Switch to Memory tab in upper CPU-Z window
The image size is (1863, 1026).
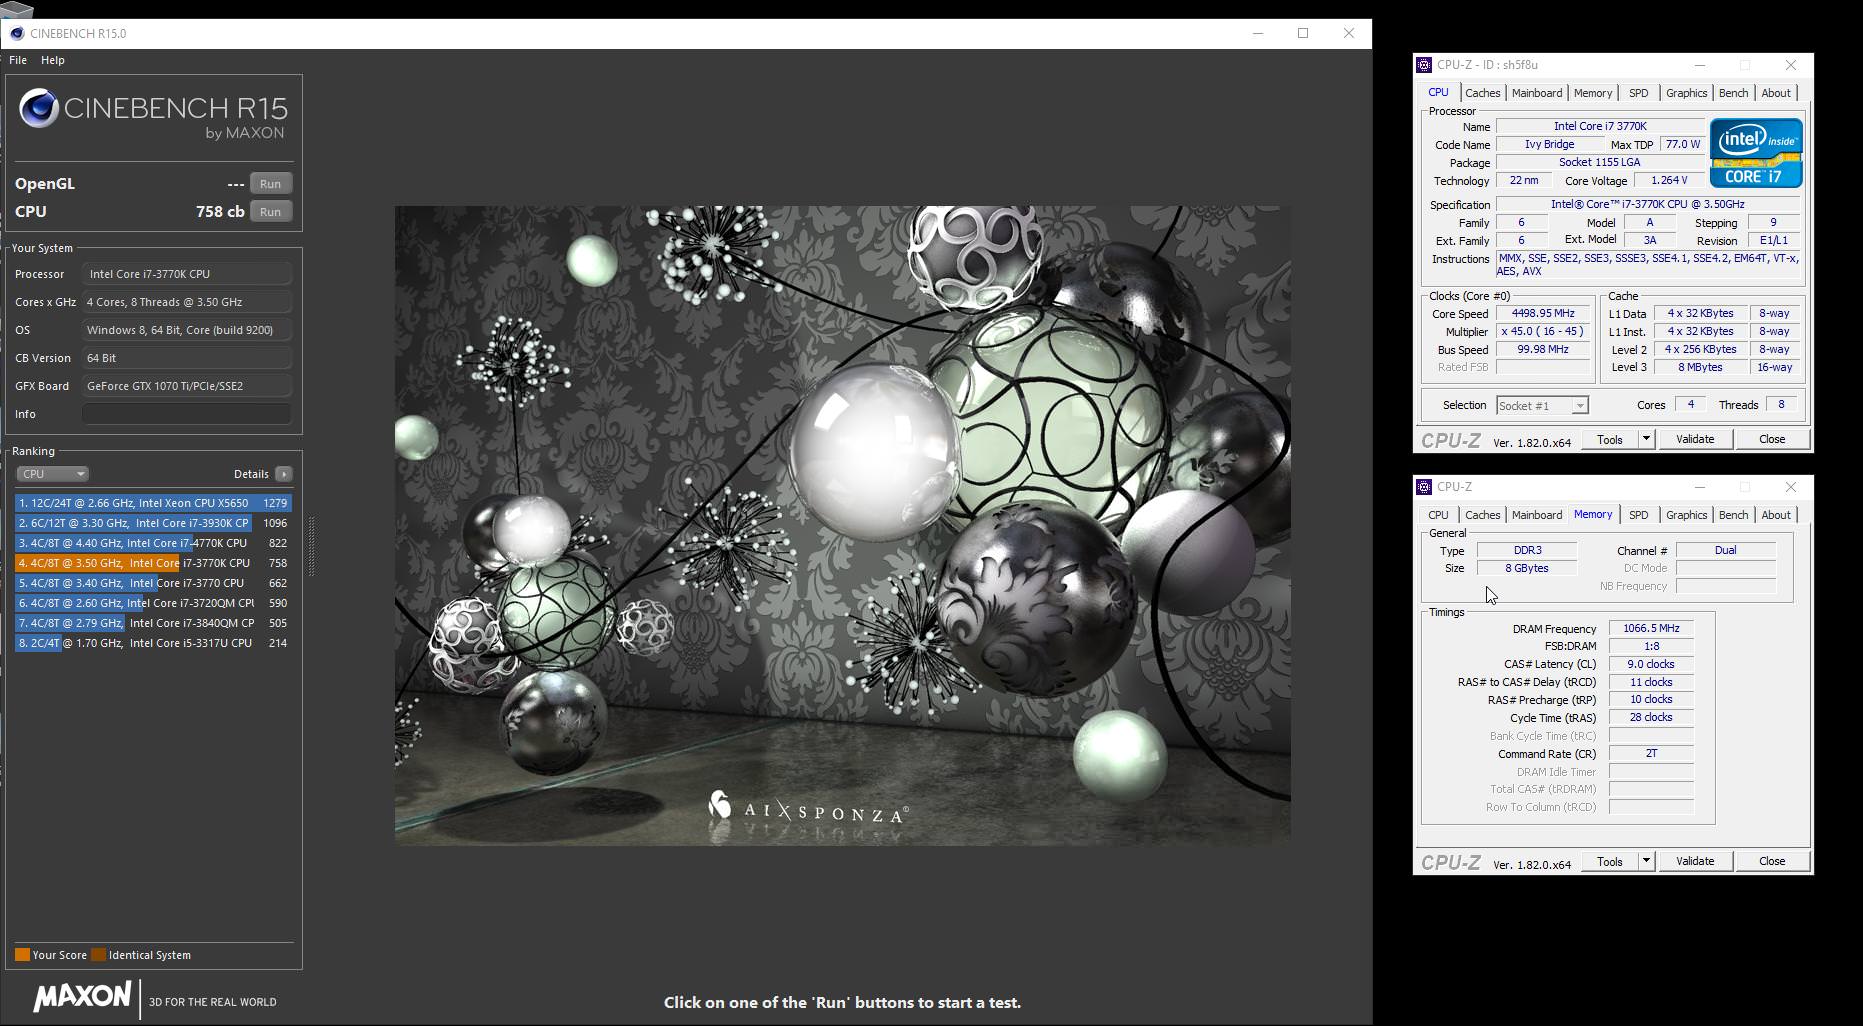[x=1593, y=93]
